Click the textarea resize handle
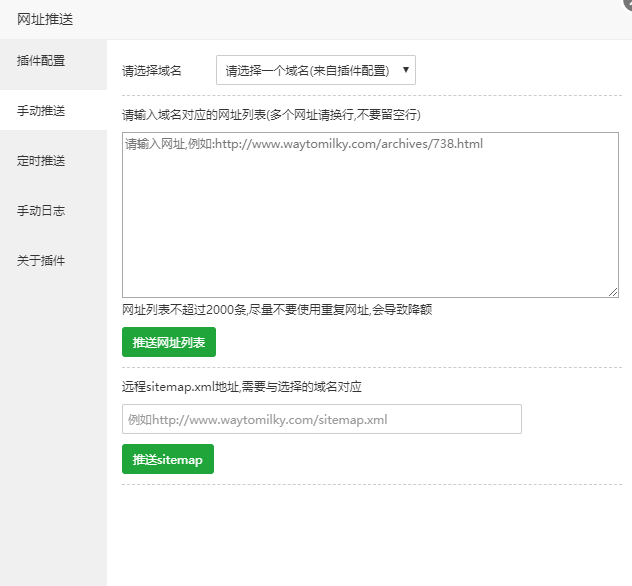This screenshot has width=632, height=586. point(613,292)
